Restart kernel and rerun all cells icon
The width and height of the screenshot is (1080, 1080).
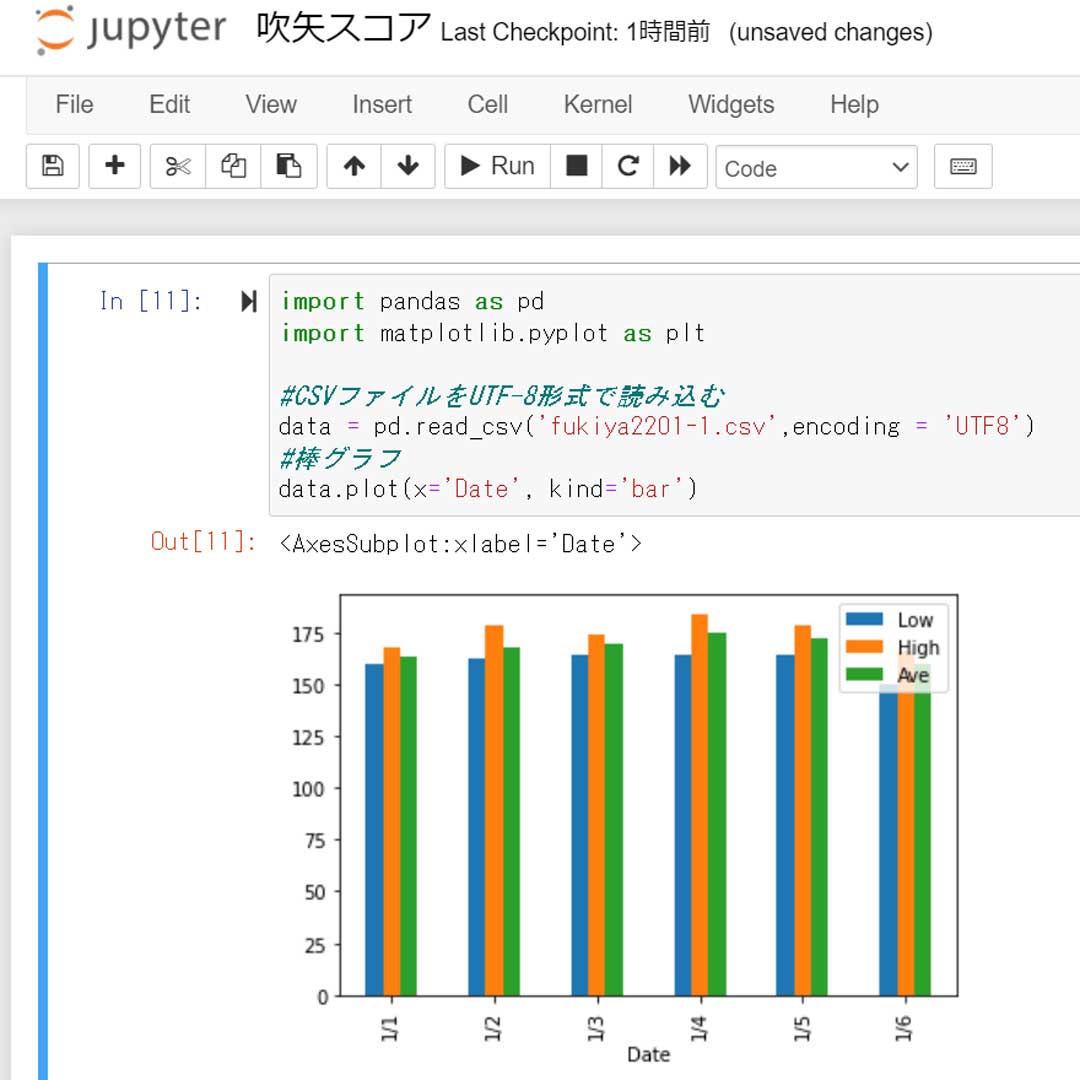point(680,166)
